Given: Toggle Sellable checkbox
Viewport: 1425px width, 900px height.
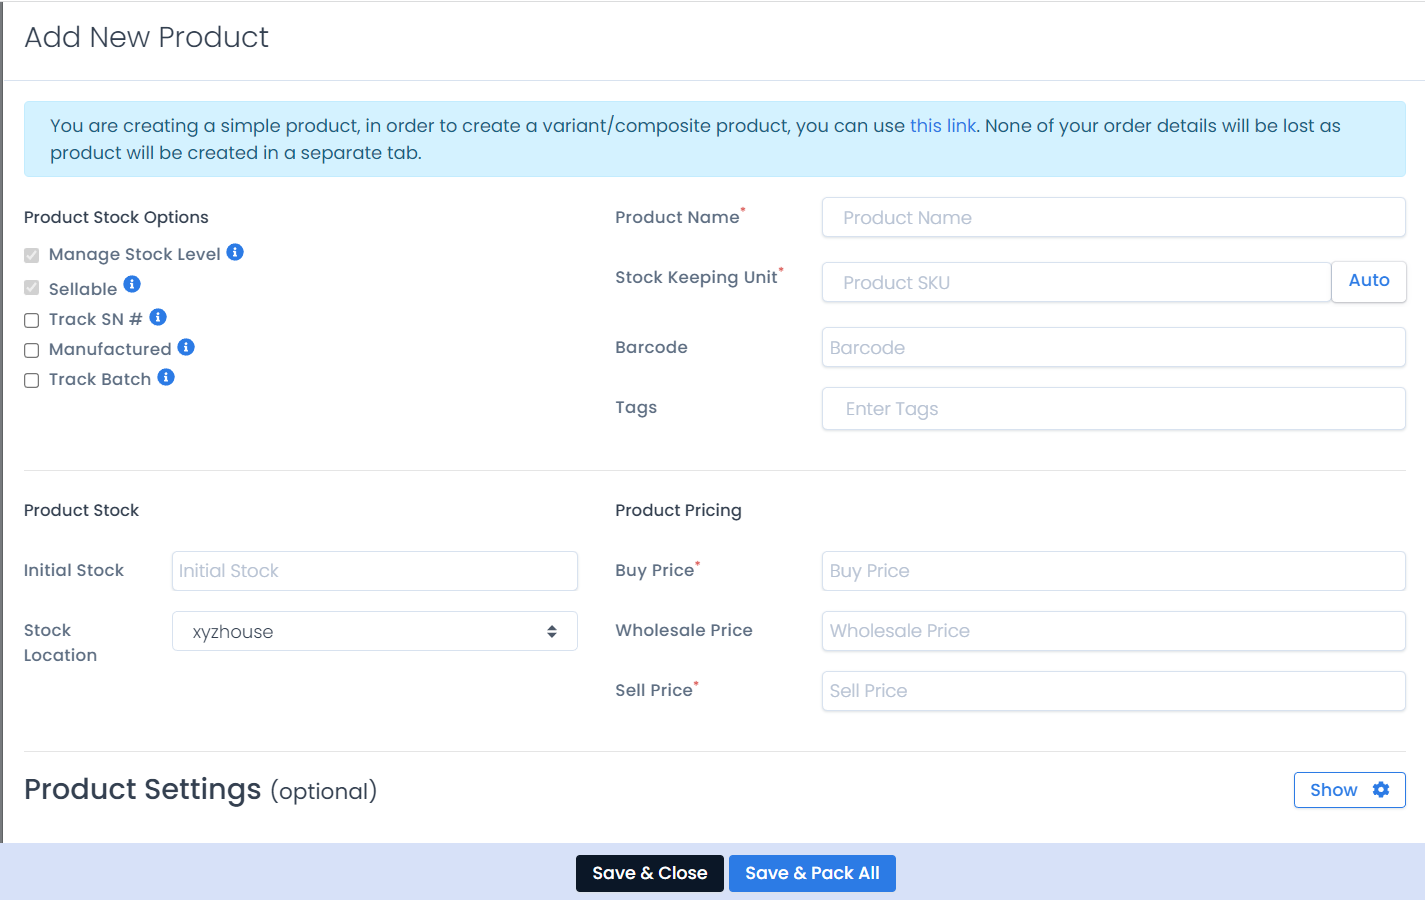Looking at the screenshot, I should 32,288.
